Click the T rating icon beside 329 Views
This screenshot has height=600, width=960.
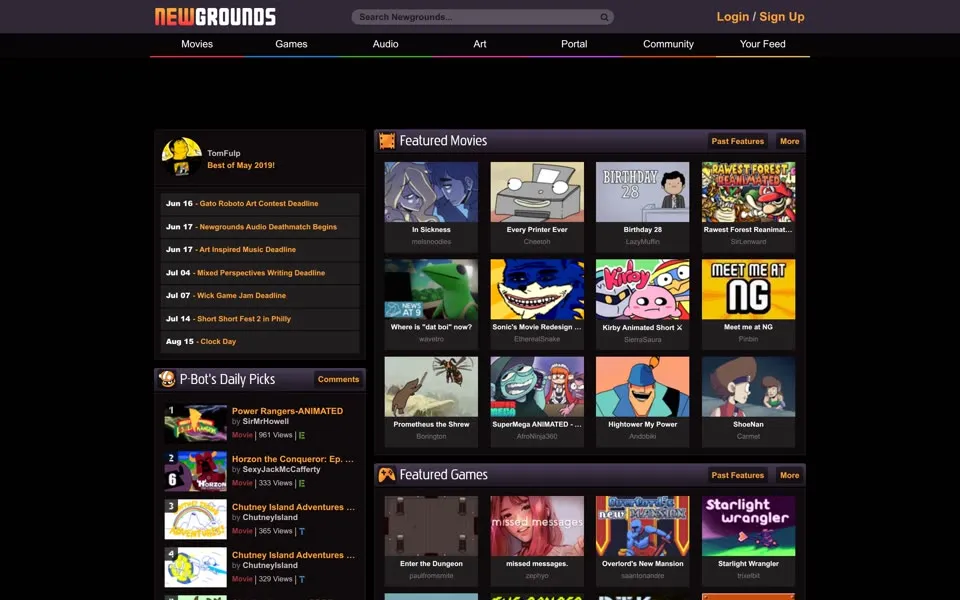pos(302,579)
